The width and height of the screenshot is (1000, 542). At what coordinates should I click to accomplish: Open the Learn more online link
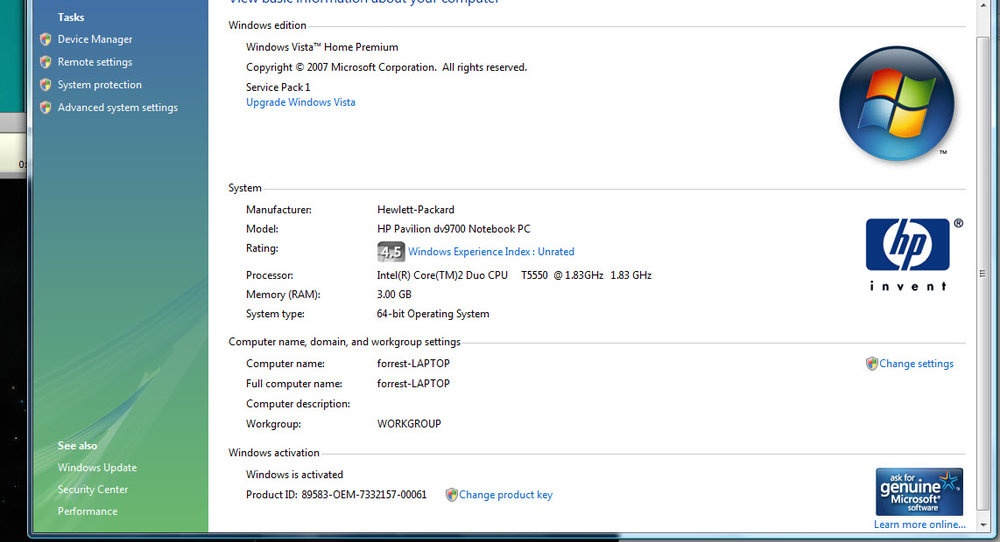[x=919, y=524]
